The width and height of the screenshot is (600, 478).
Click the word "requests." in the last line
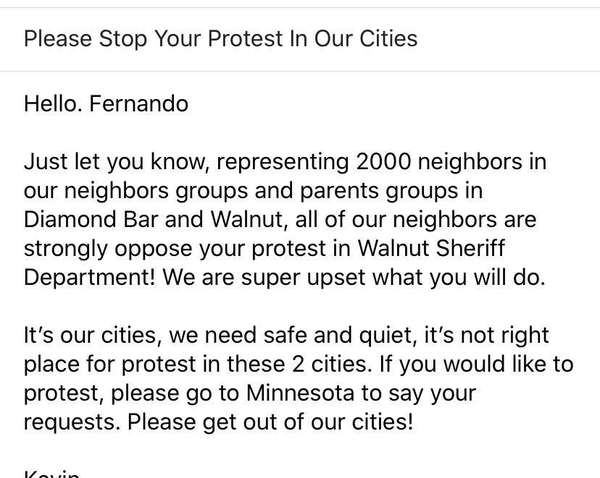(72, 423)
